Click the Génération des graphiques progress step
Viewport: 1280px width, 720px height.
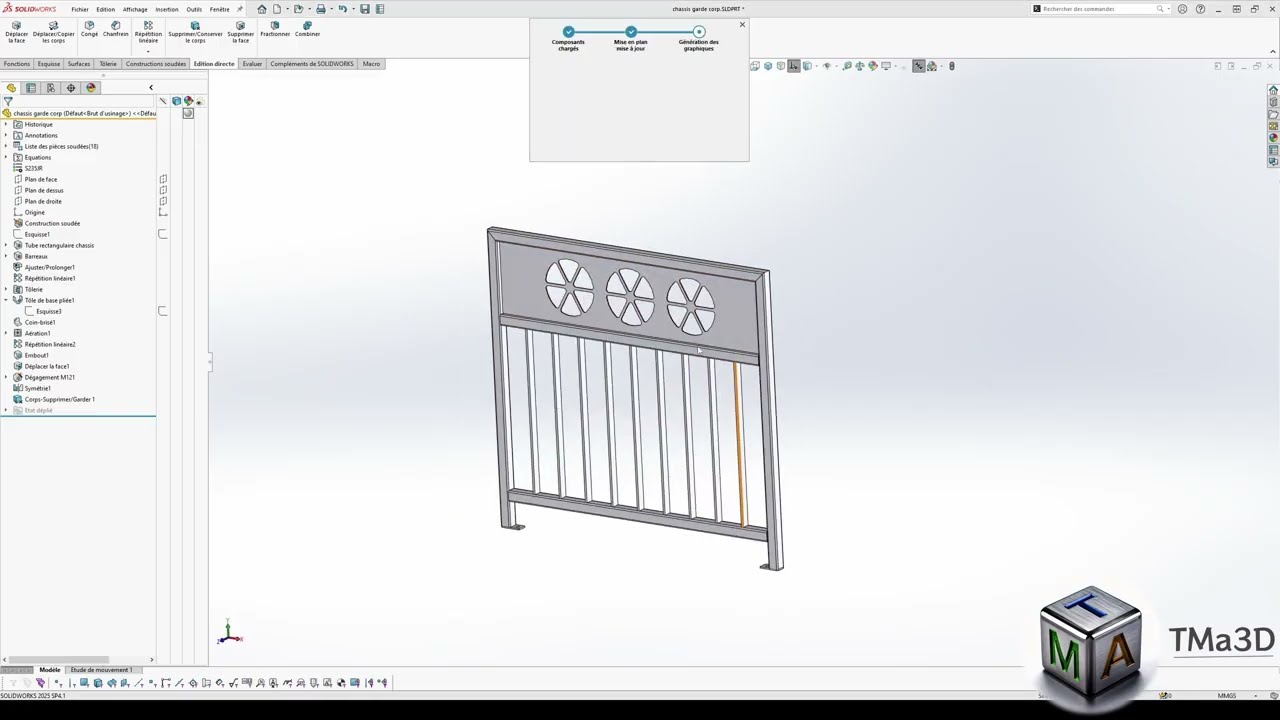(x=698, y=39)
